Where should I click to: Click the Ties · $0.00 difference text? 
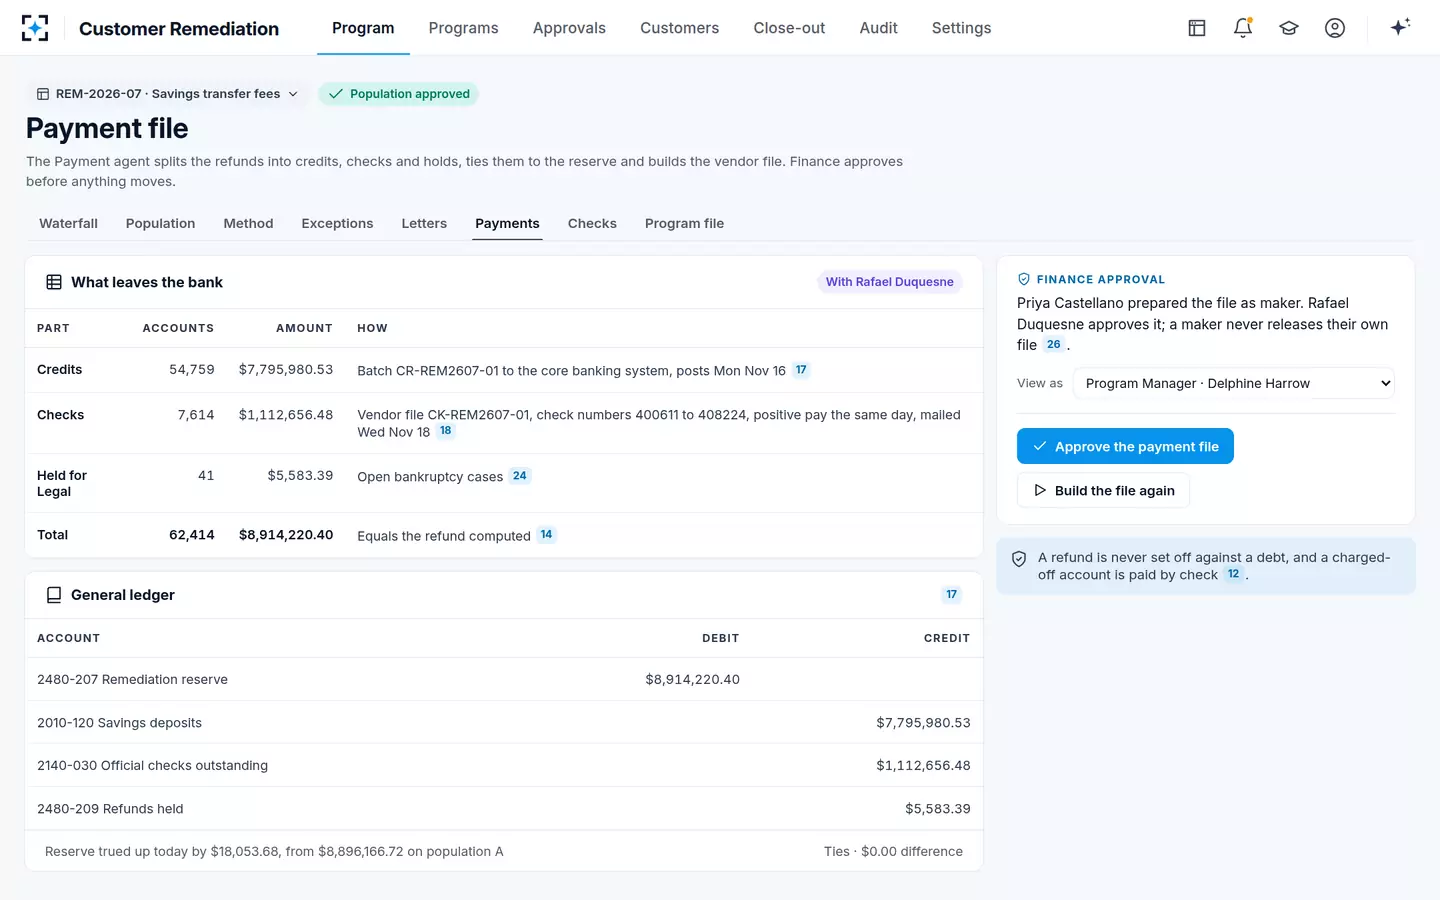[893, 851]
